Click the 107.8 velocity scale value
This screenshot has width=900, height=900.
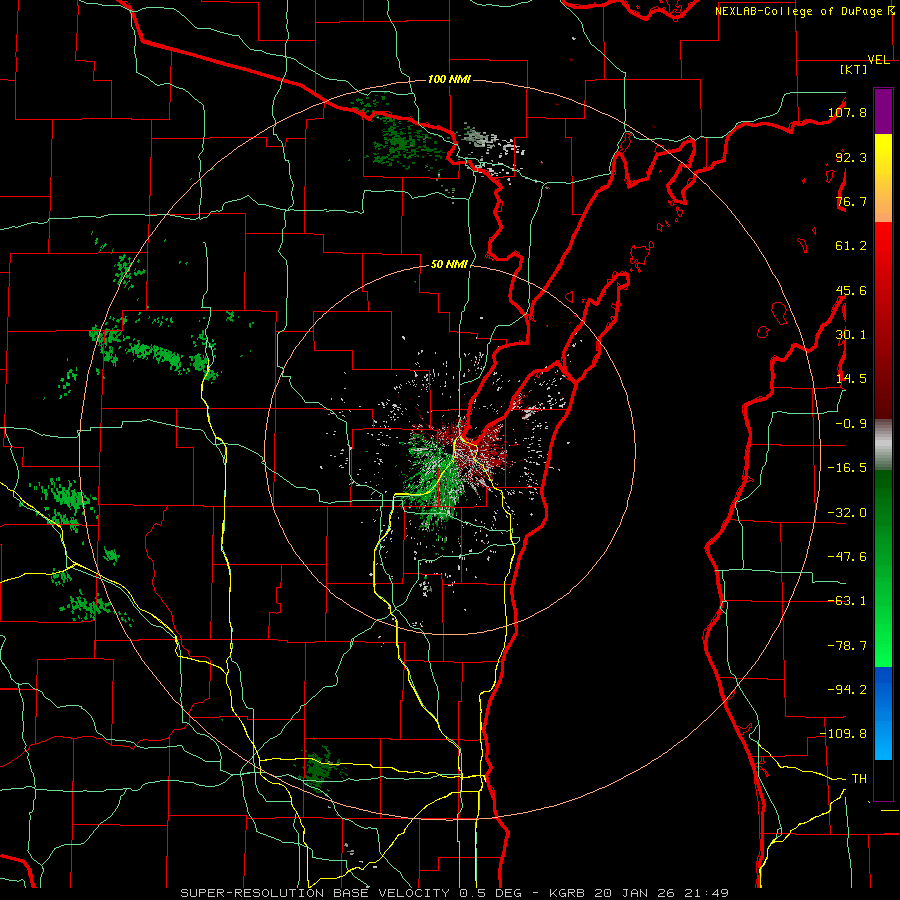point(848,112)
